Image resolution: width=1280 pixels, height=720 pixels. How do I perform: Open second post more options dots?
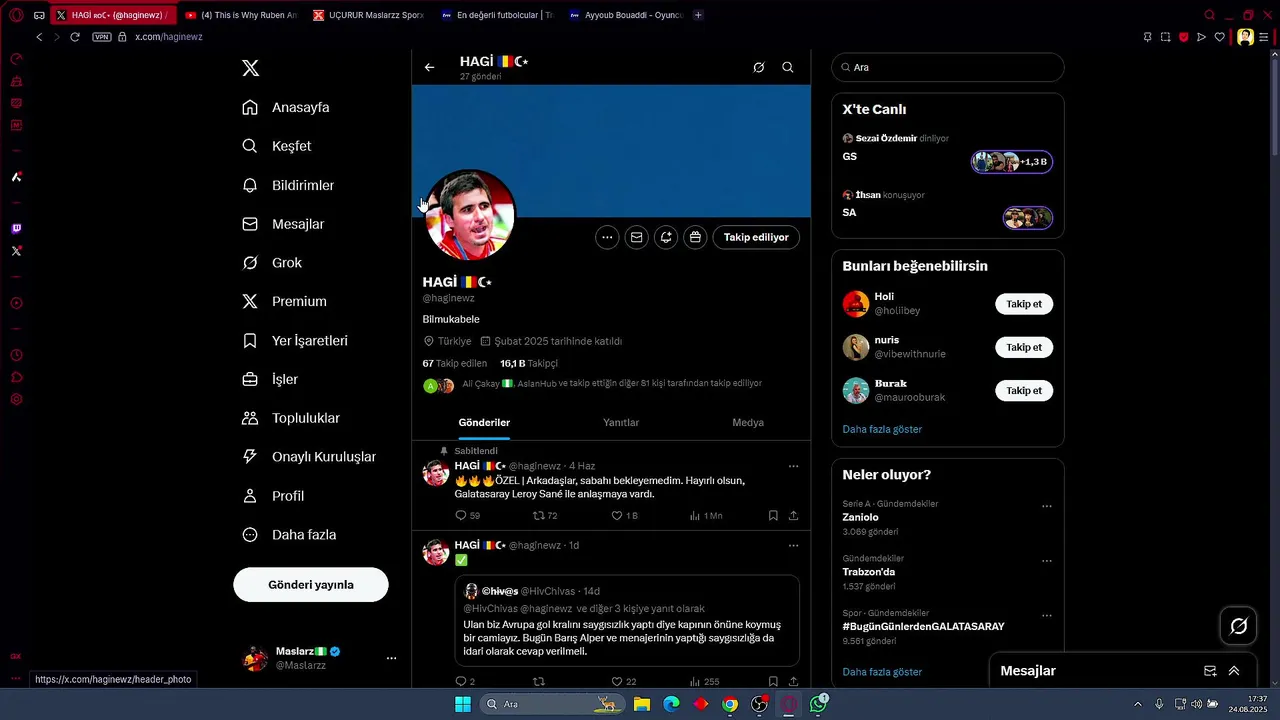point(793,545)
